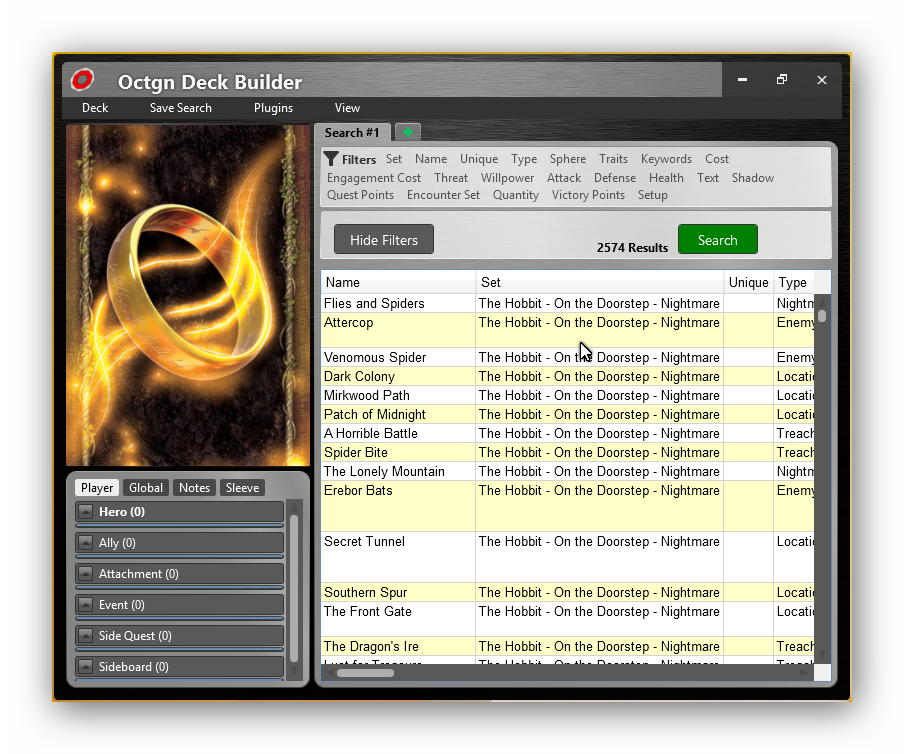Image resolution: width=904 pixels, height=754 pixels.
Task: Add the Willpower filter
Action: (508, 178)
